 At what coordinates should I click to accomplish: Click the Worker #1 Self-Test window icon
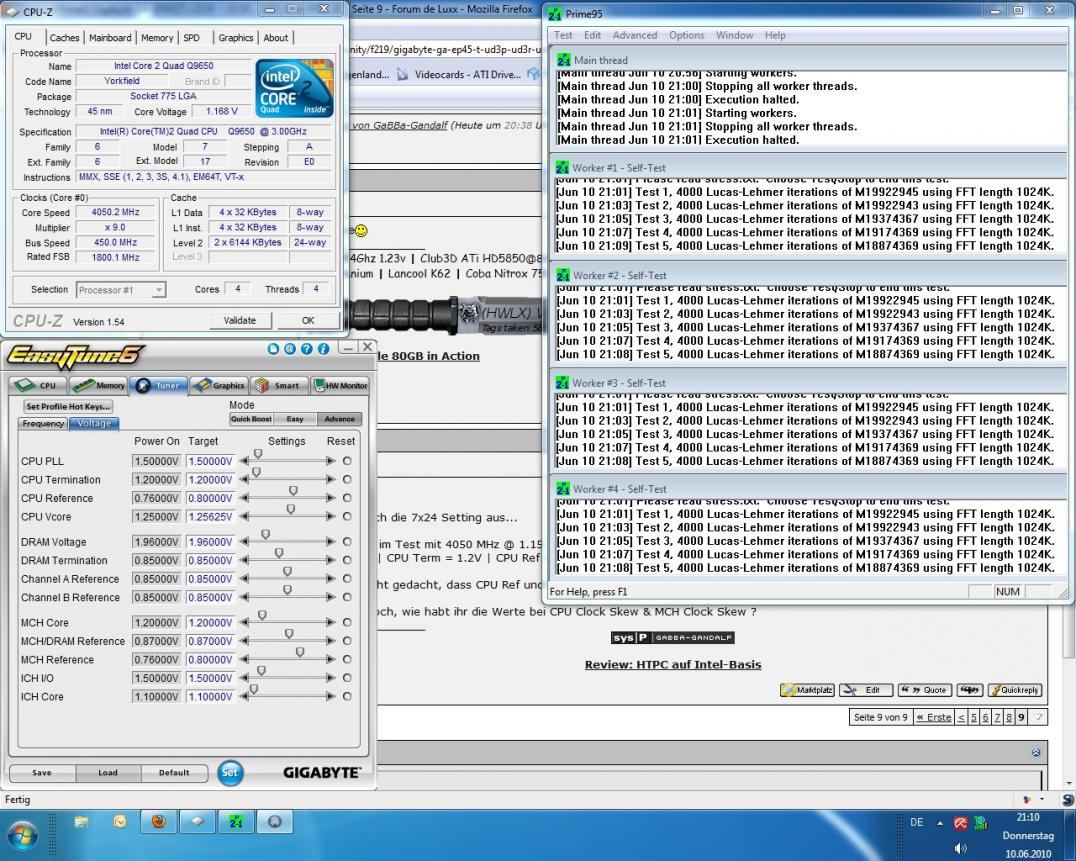coord(563,167)
